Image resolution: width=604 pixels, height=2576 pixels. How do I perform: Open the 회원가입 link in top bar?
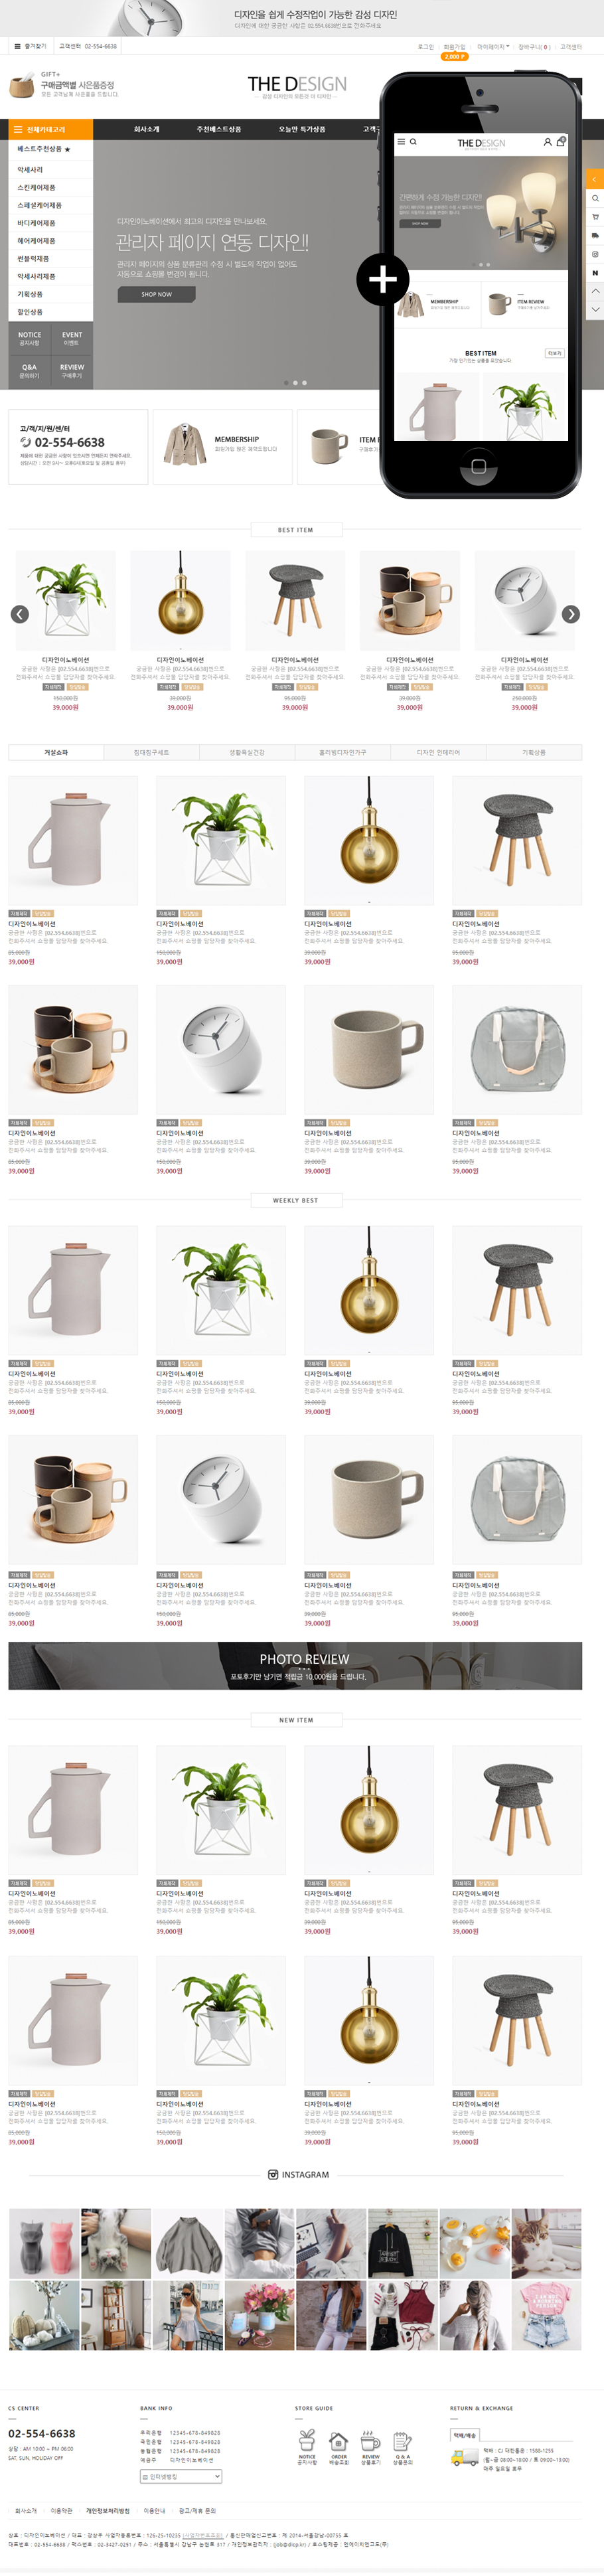[x=454, y=47]
